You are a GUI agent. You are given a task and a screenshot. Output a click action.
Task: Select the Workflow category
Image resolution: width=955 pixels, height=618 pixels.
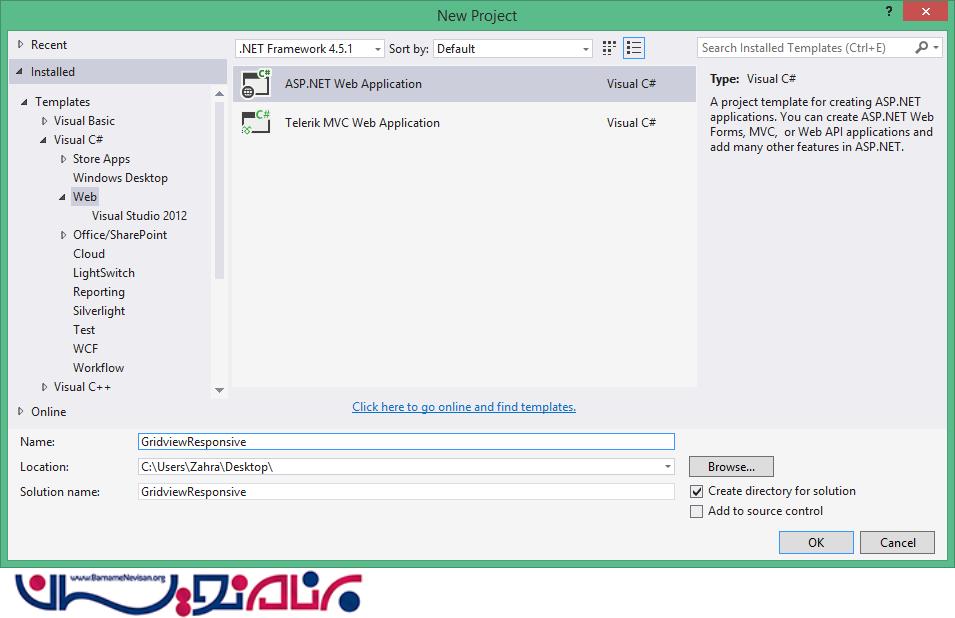[x=98, y=368]
